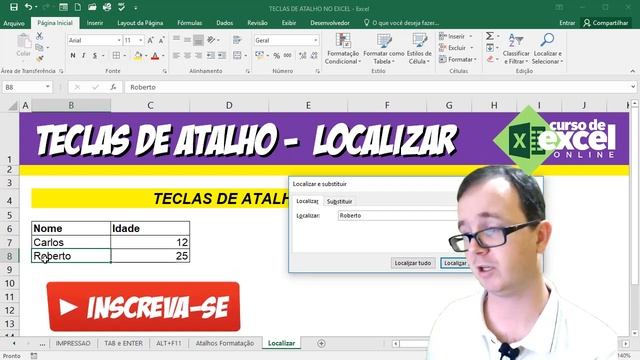This screenshot has height=360, width=640.
Task: Apply the yellow fill color bucket
Action: tap(138, 56)
